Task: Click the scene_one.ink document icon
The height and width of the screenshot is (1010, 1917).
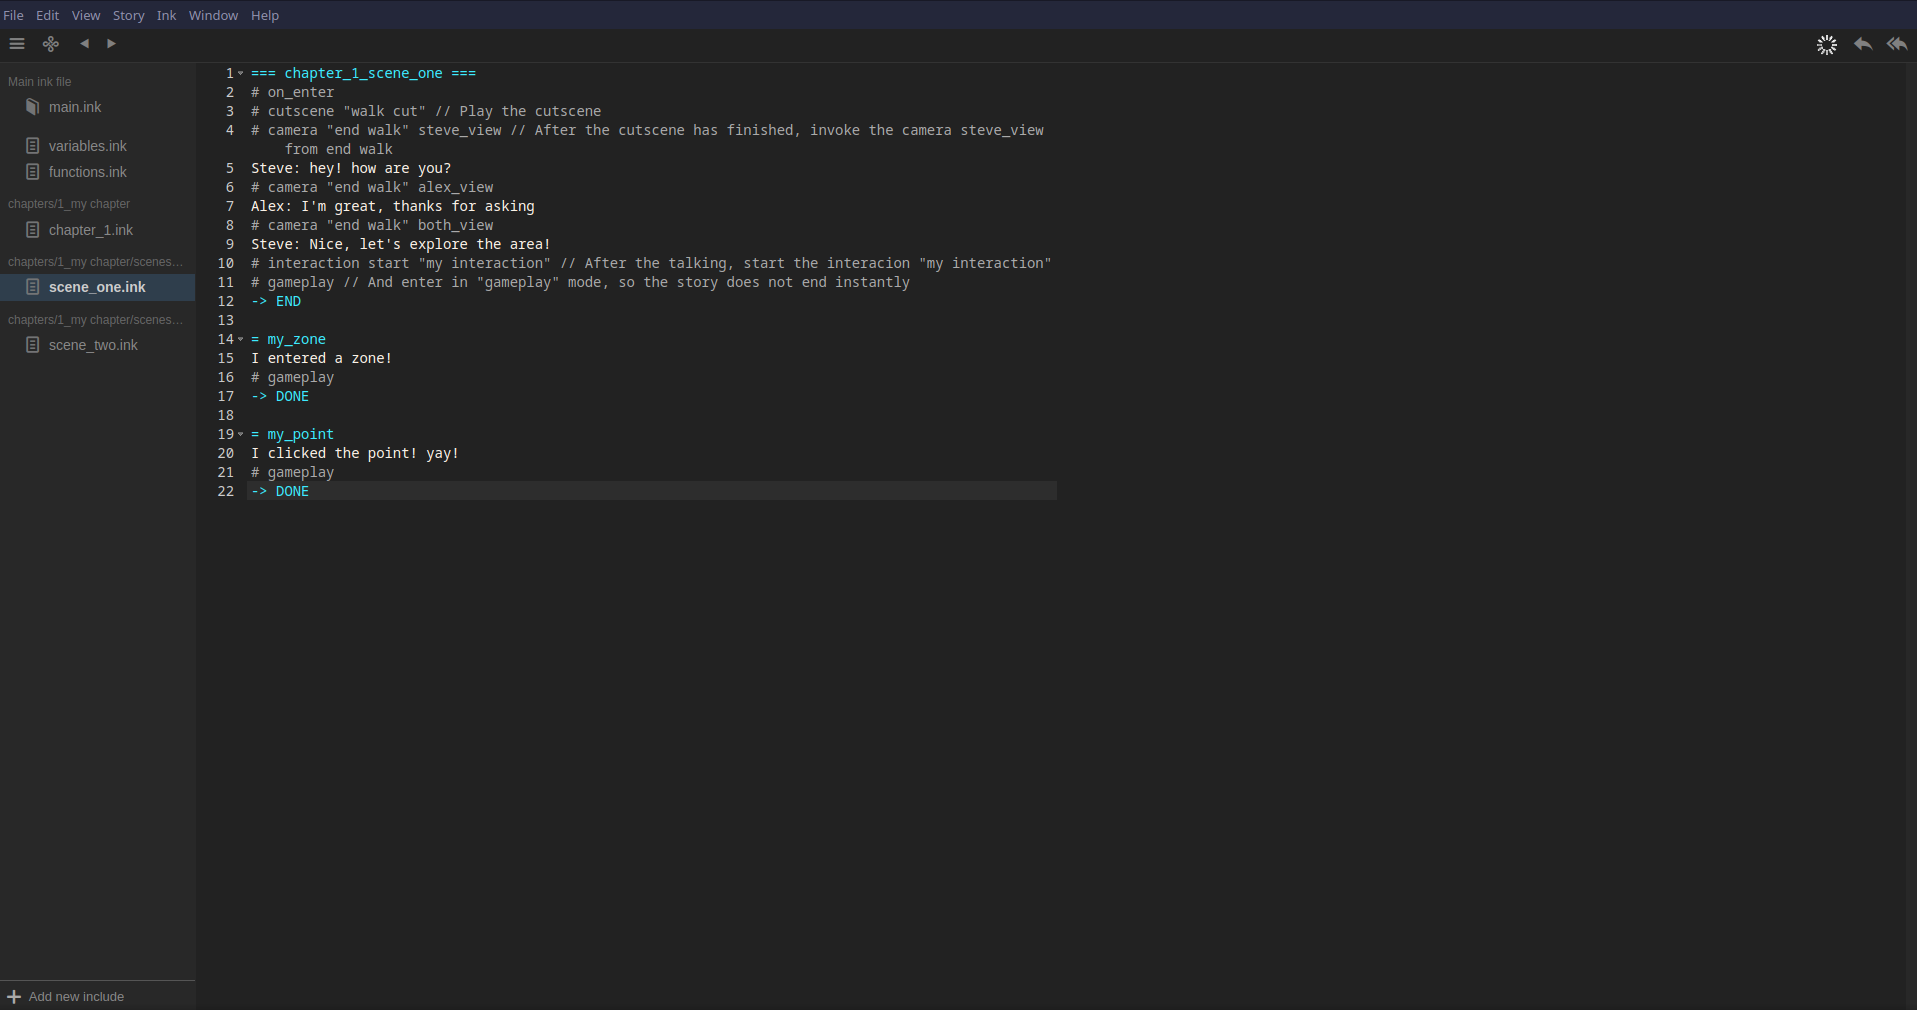Action: (33, 287)
